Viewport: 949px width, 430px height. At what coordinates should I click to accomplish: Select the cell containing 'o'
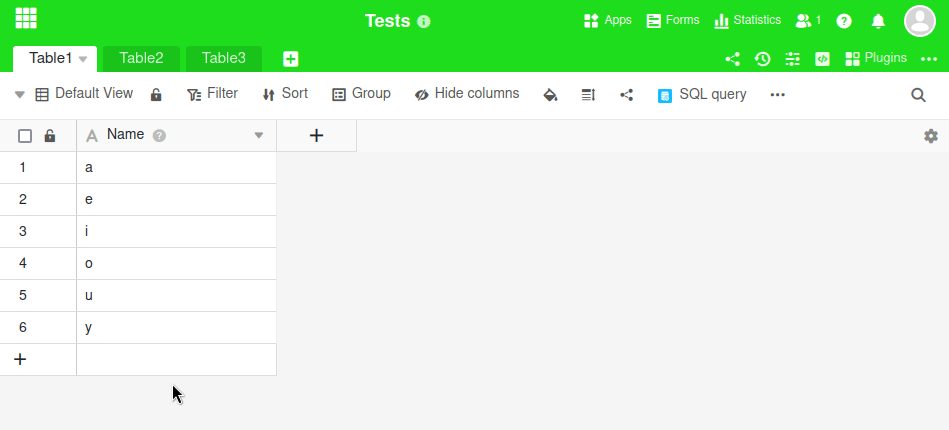176,263
